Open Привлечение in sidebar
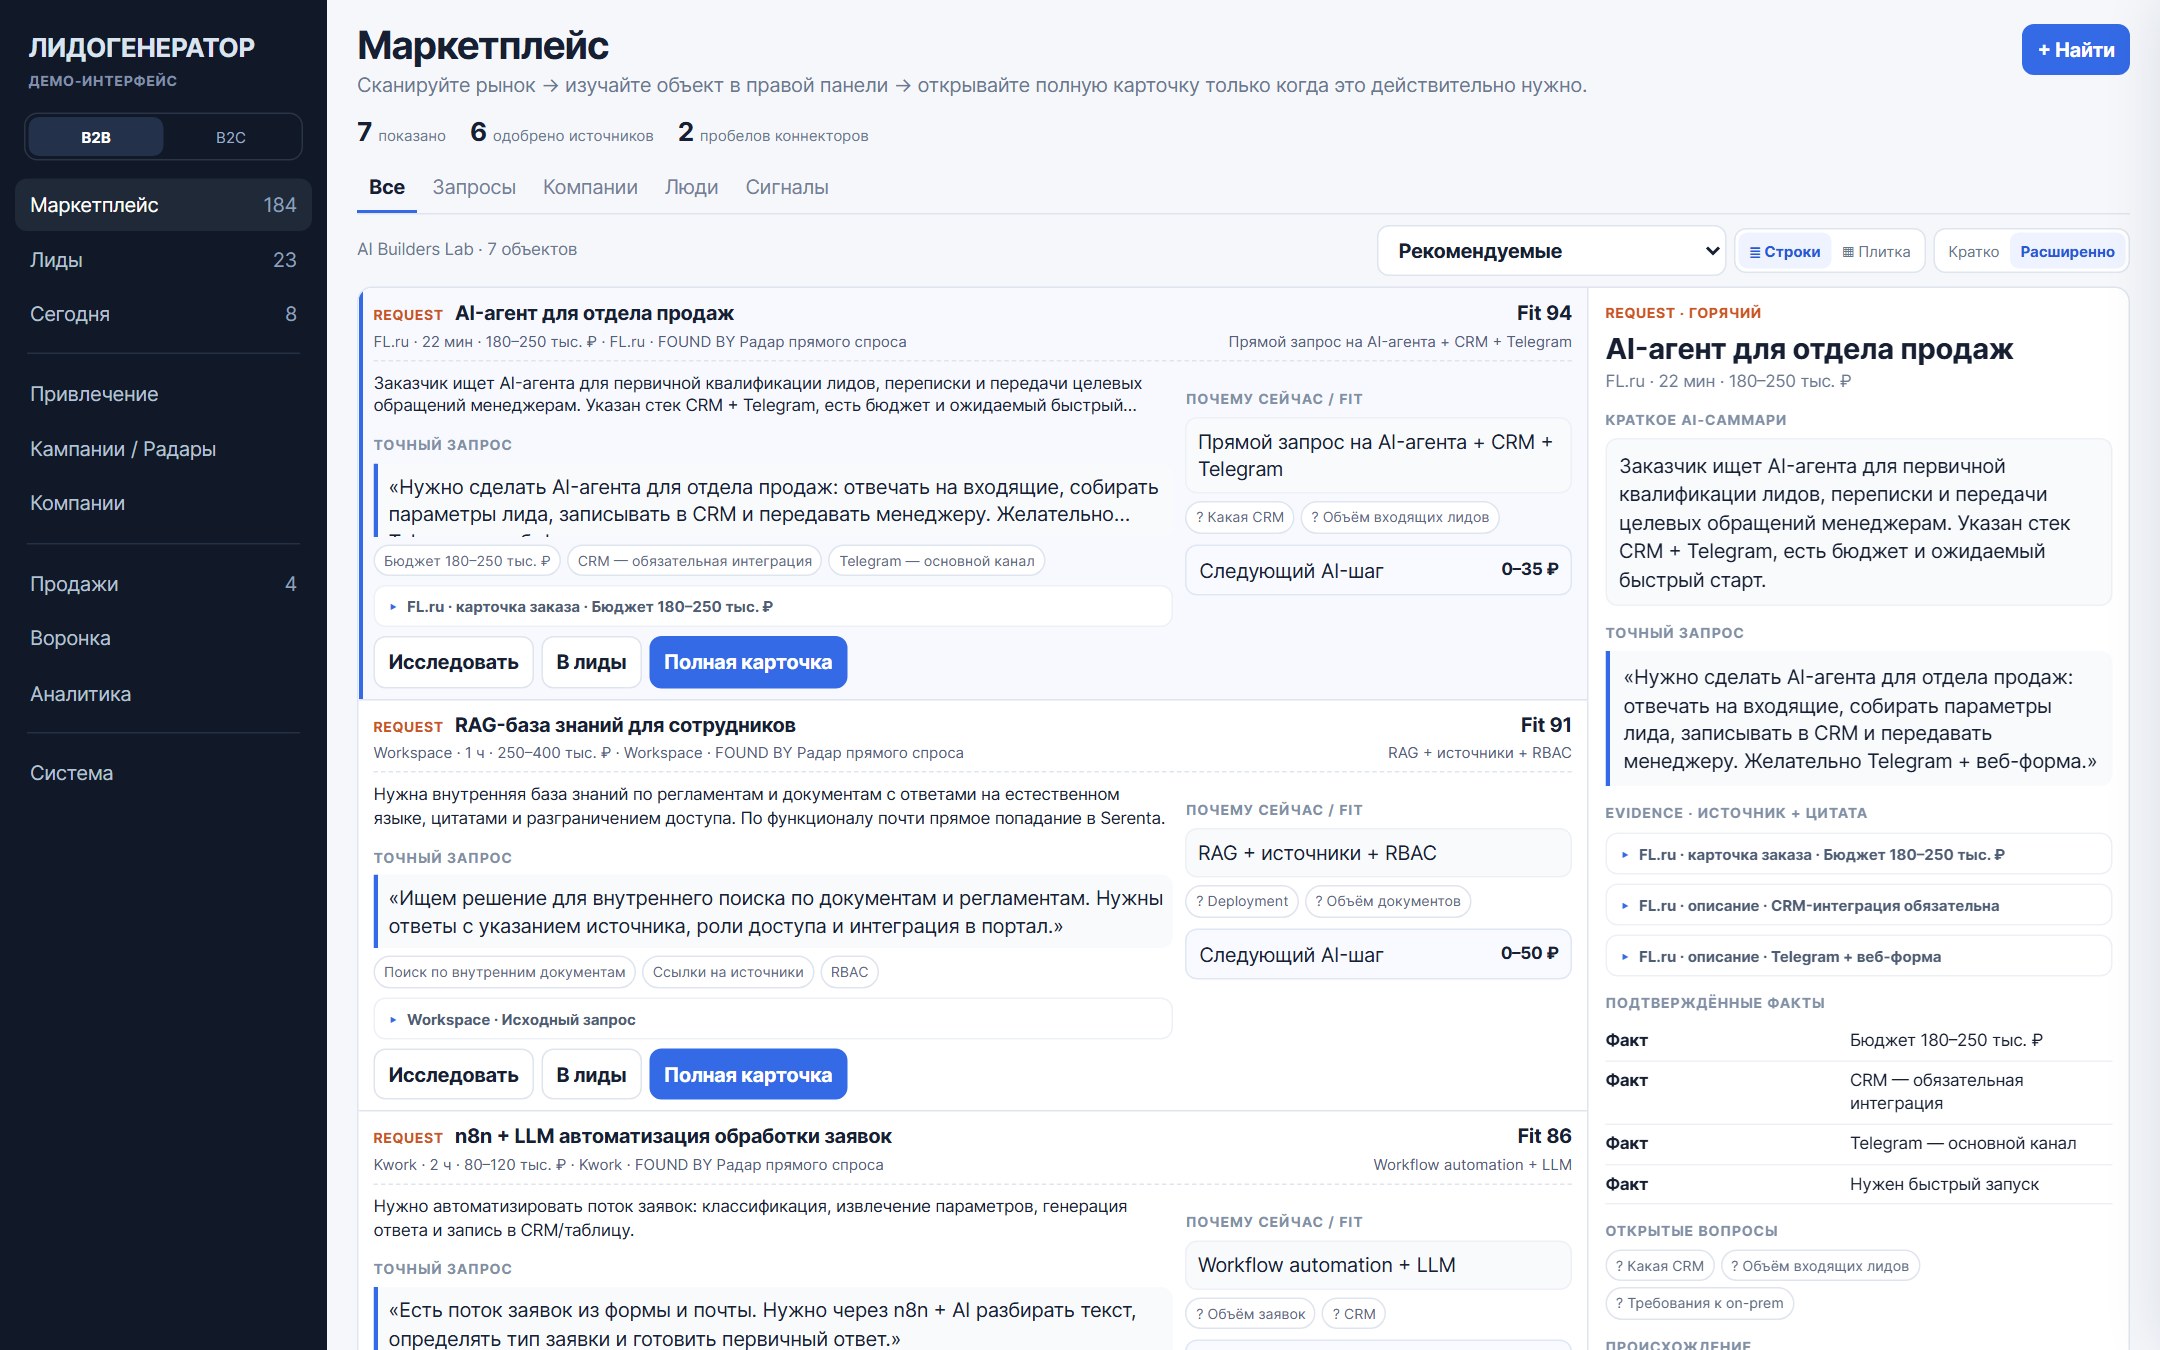The height and width of the screenshot is (1350, 2160). point(163,394)
